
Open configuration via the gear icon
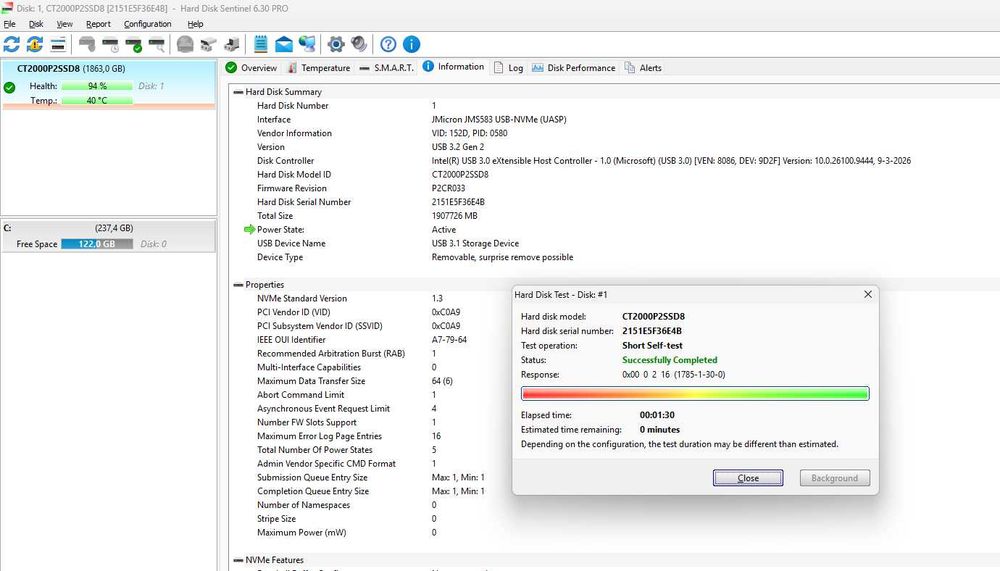335,44
